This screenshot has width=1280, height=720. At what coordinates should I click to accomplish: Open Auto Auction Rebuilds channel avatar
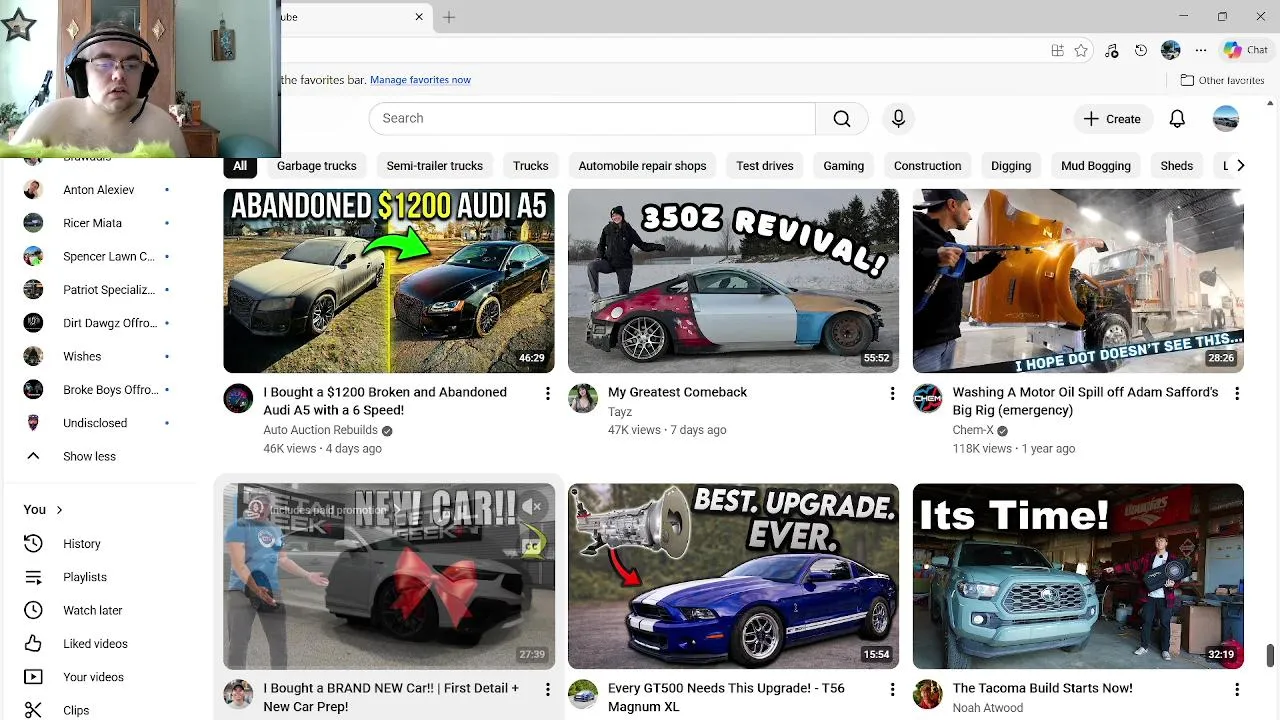click(x=238, y=398)
